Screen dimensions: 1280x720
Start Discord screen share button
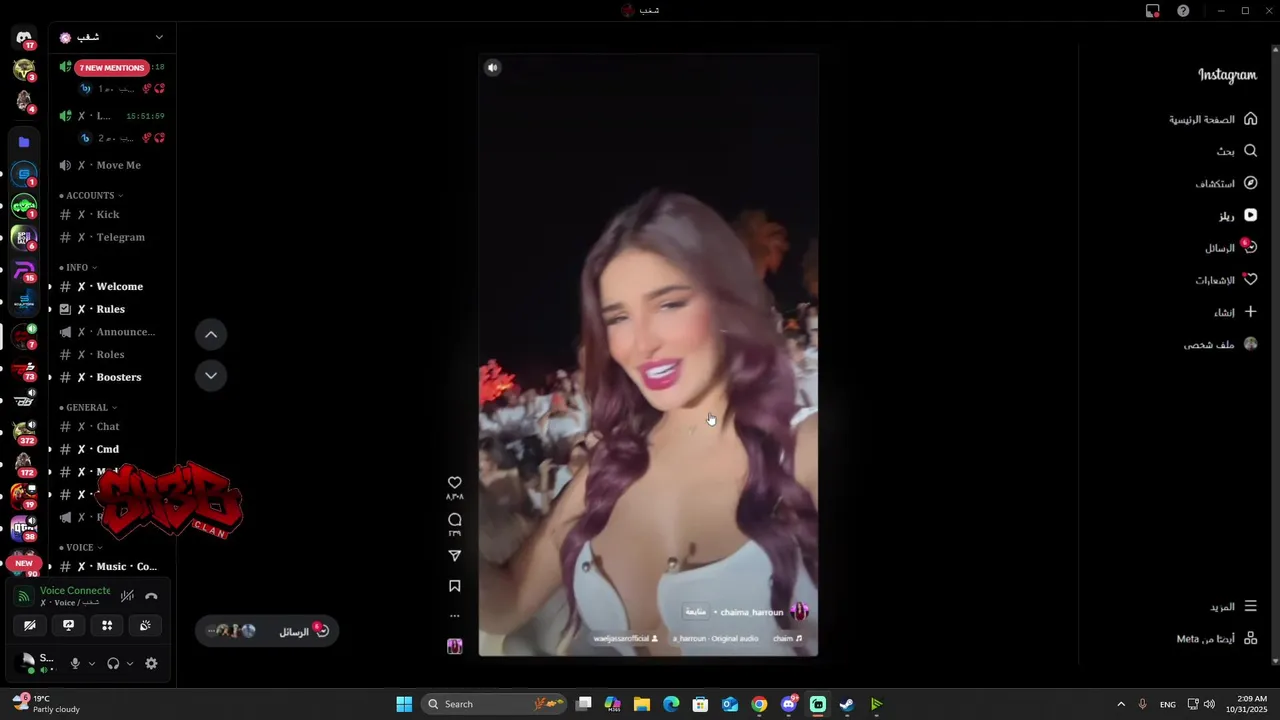(68, 626)
